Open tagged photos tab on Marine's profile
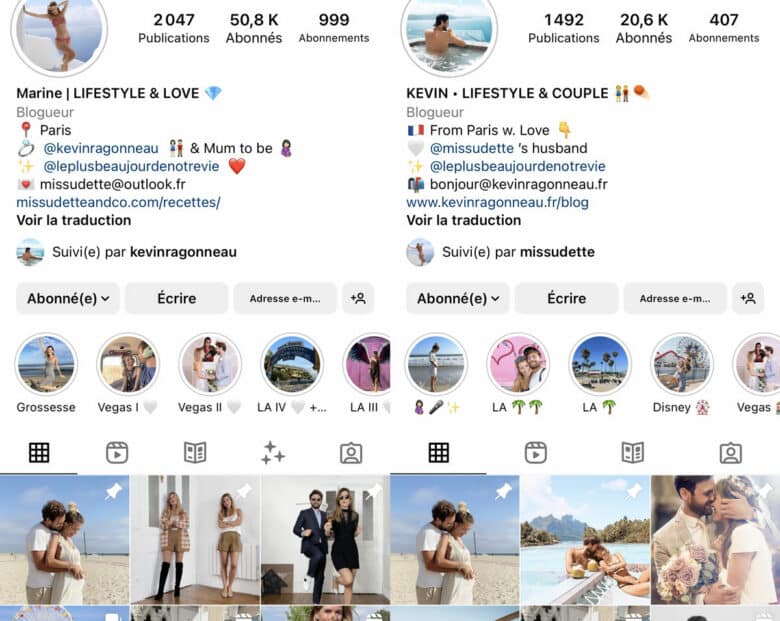 click(351, 453)
